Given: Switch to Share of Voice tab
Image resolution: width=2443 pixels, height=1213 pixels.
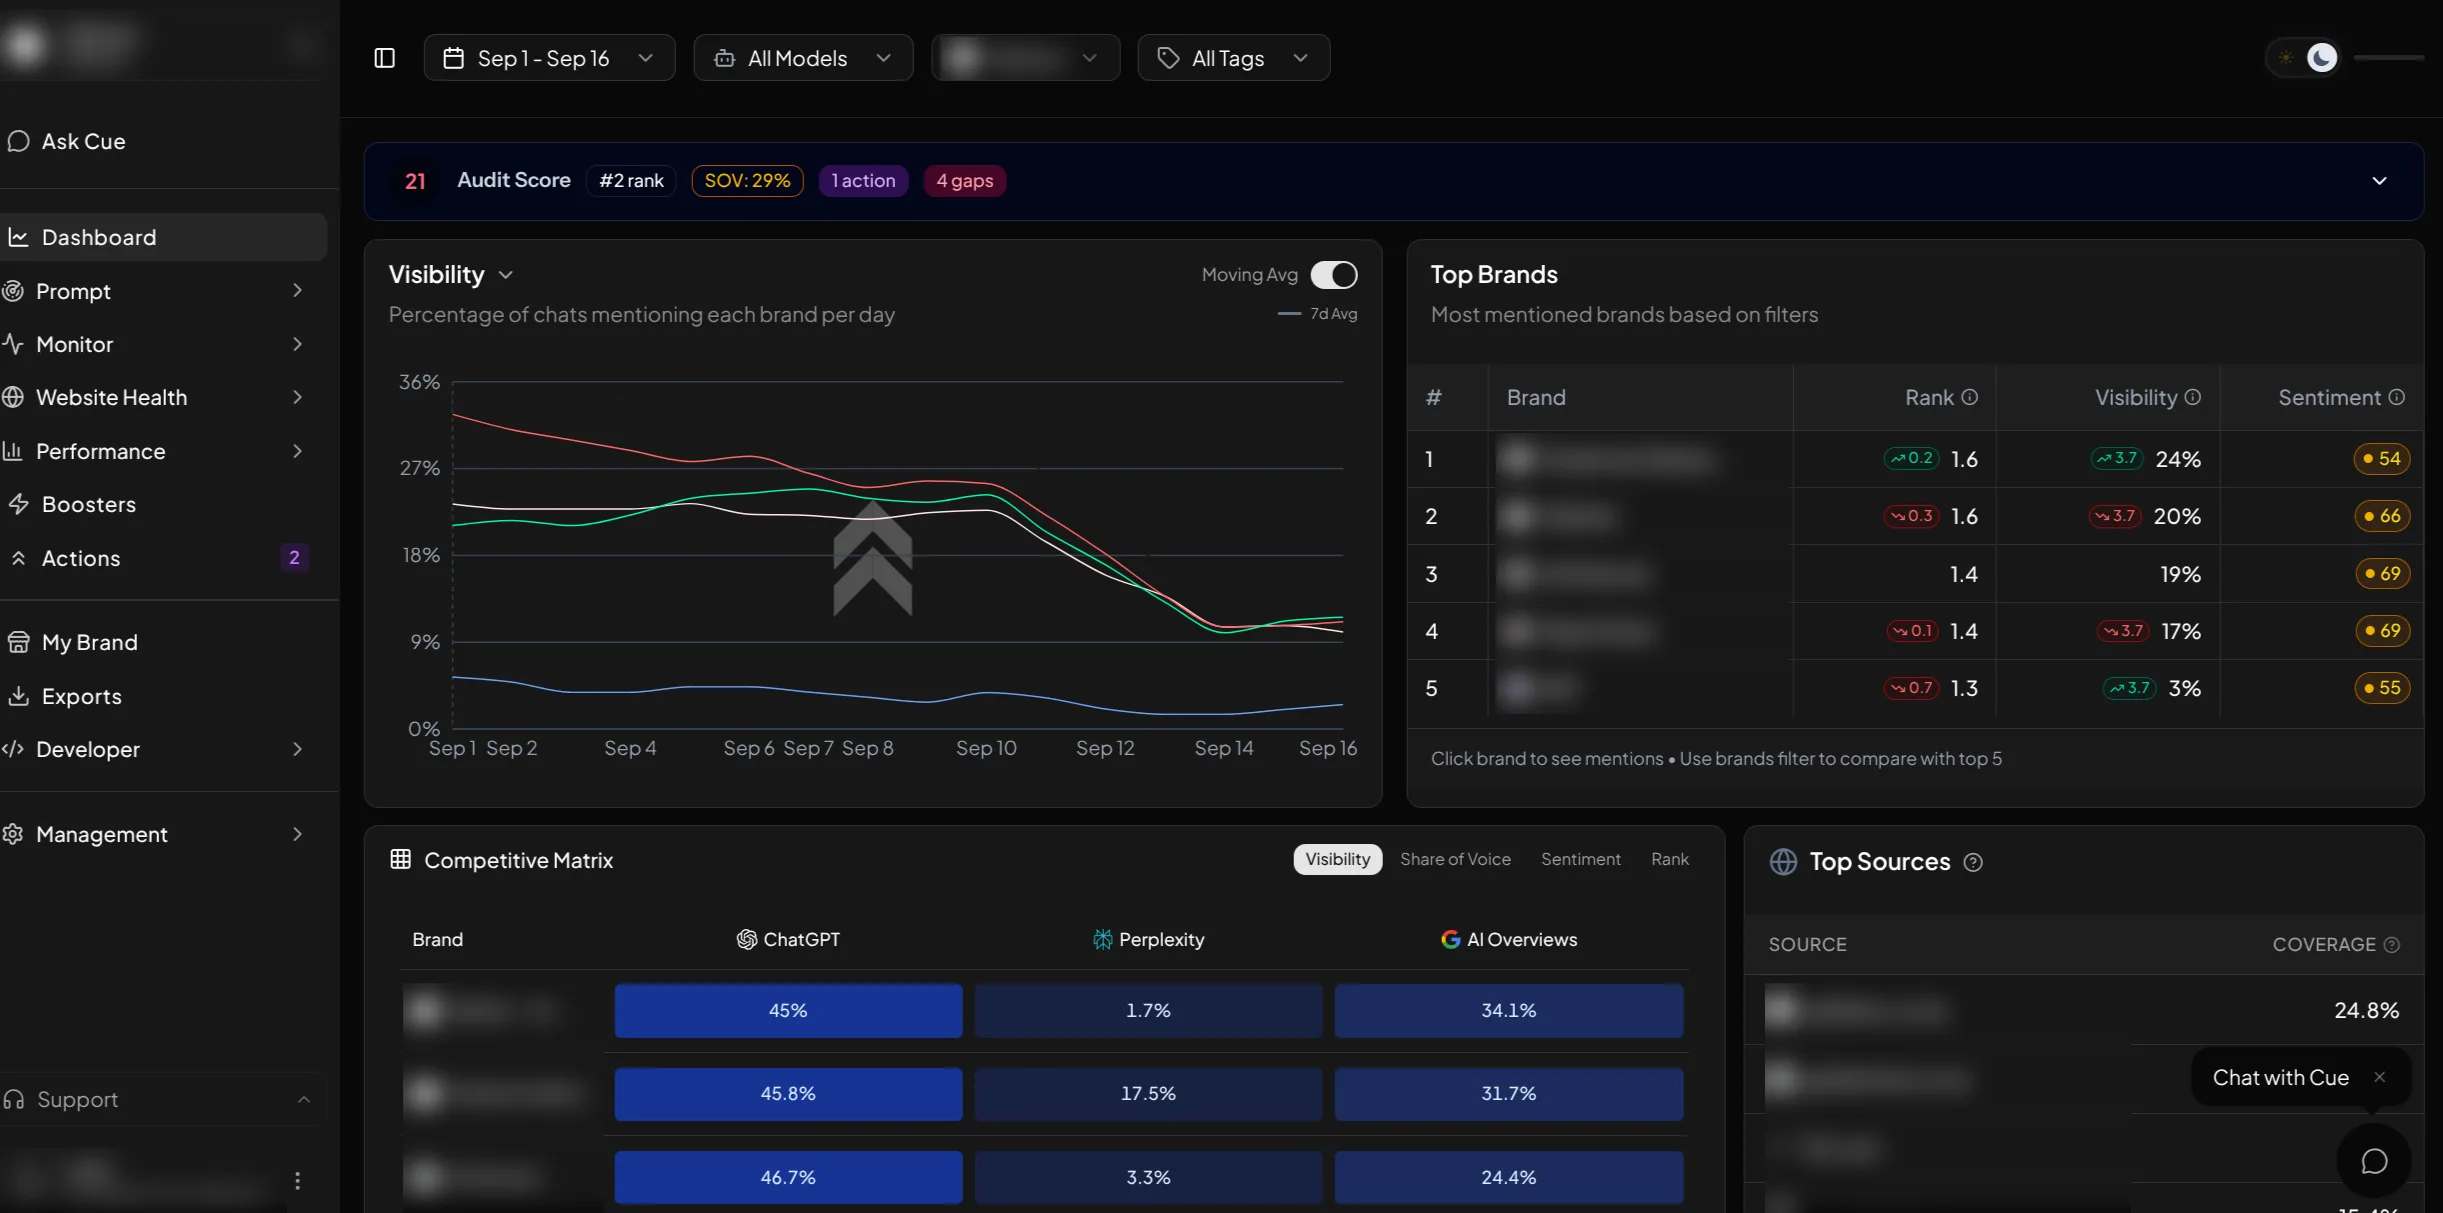Looking at the screenshot, I should click(1455, 859).
